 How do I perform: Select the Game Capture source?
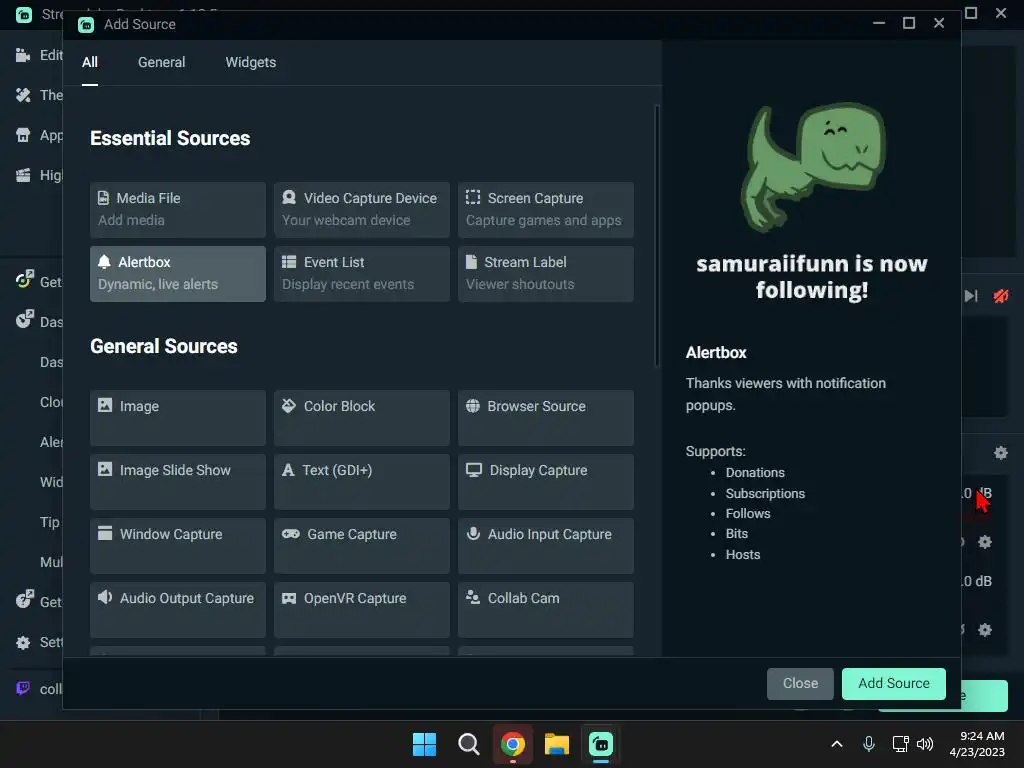[x=362, y=546]
